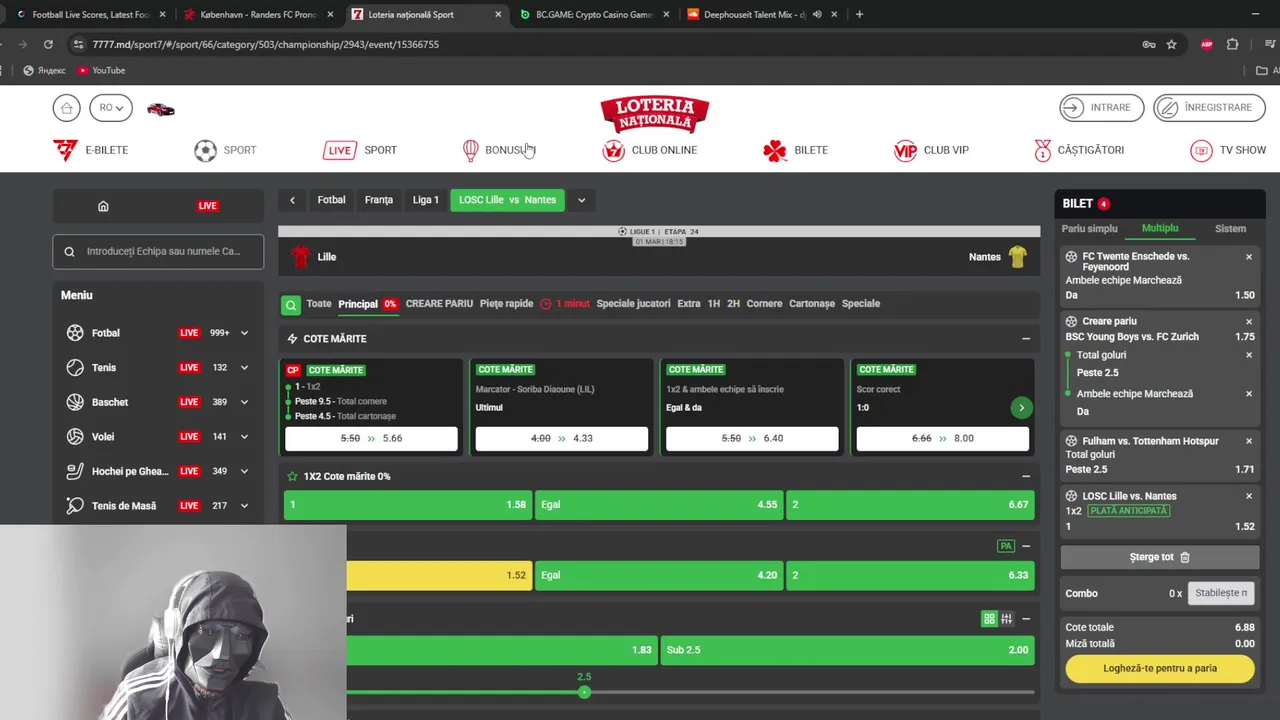Open the Speciale jucatori tab
Screen dimensions: 1280x720
633,304
